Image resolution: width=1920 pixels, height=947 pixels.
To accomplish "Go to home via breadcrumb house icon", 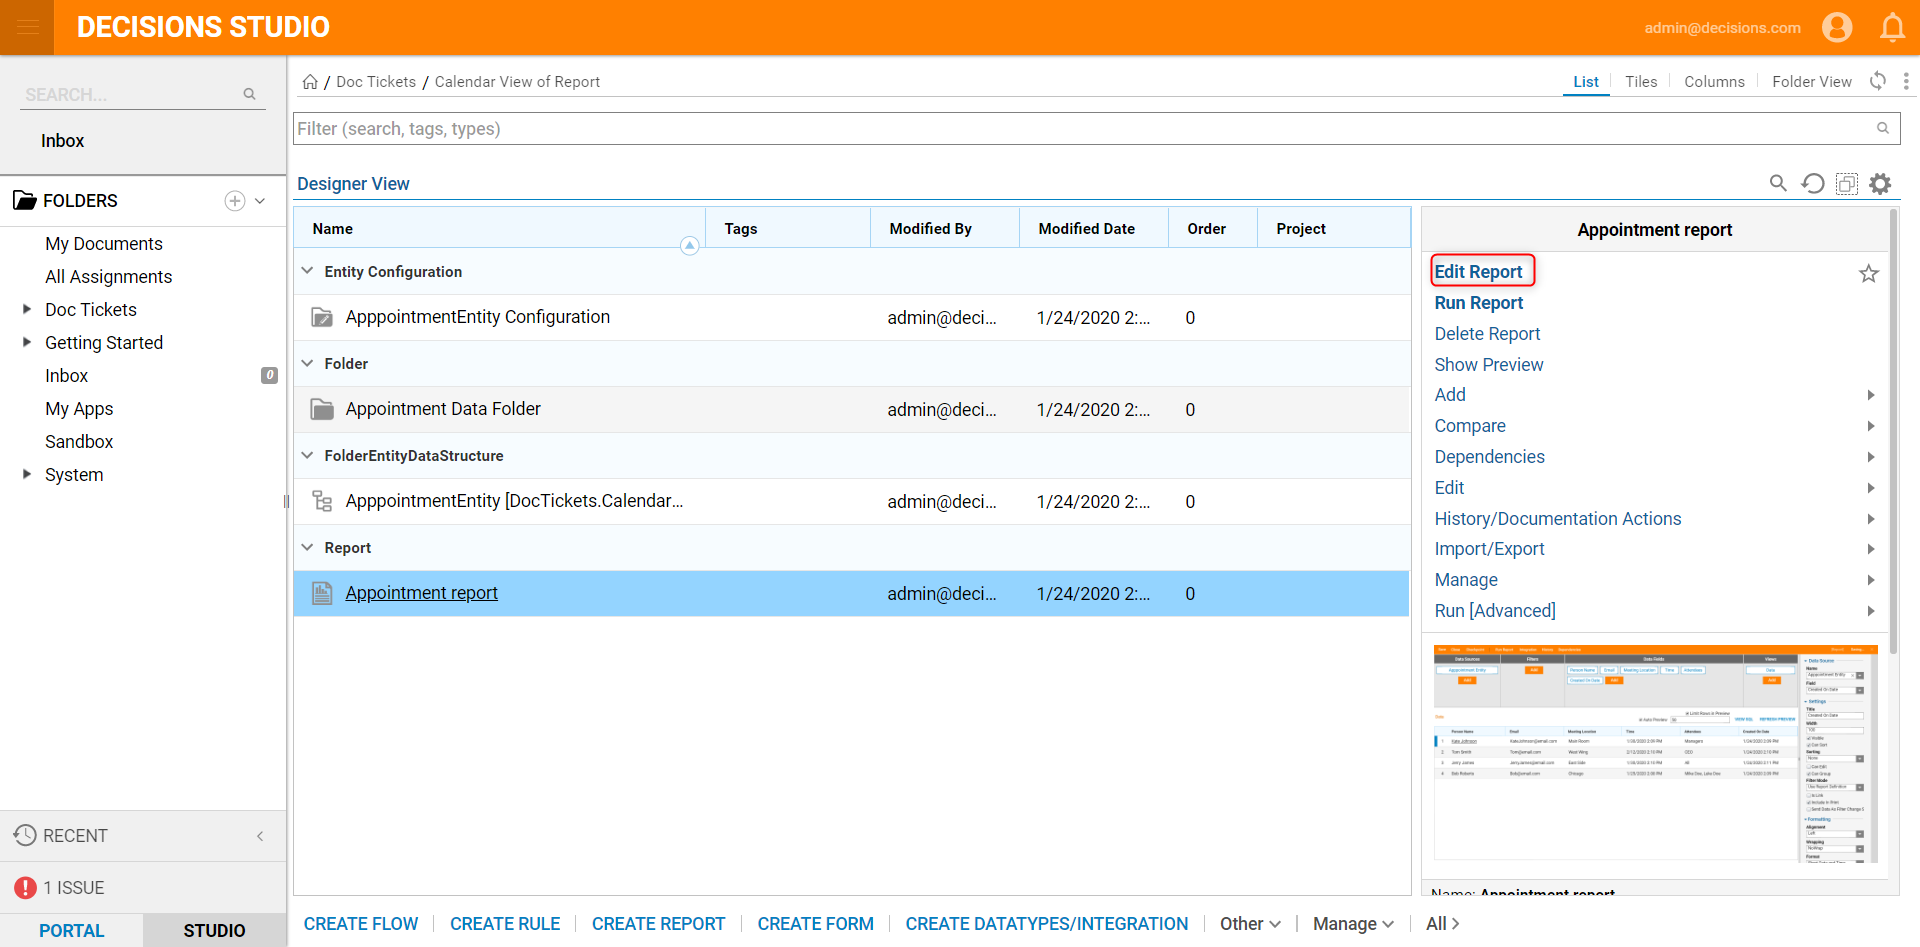I will click(x=310, y=82).
